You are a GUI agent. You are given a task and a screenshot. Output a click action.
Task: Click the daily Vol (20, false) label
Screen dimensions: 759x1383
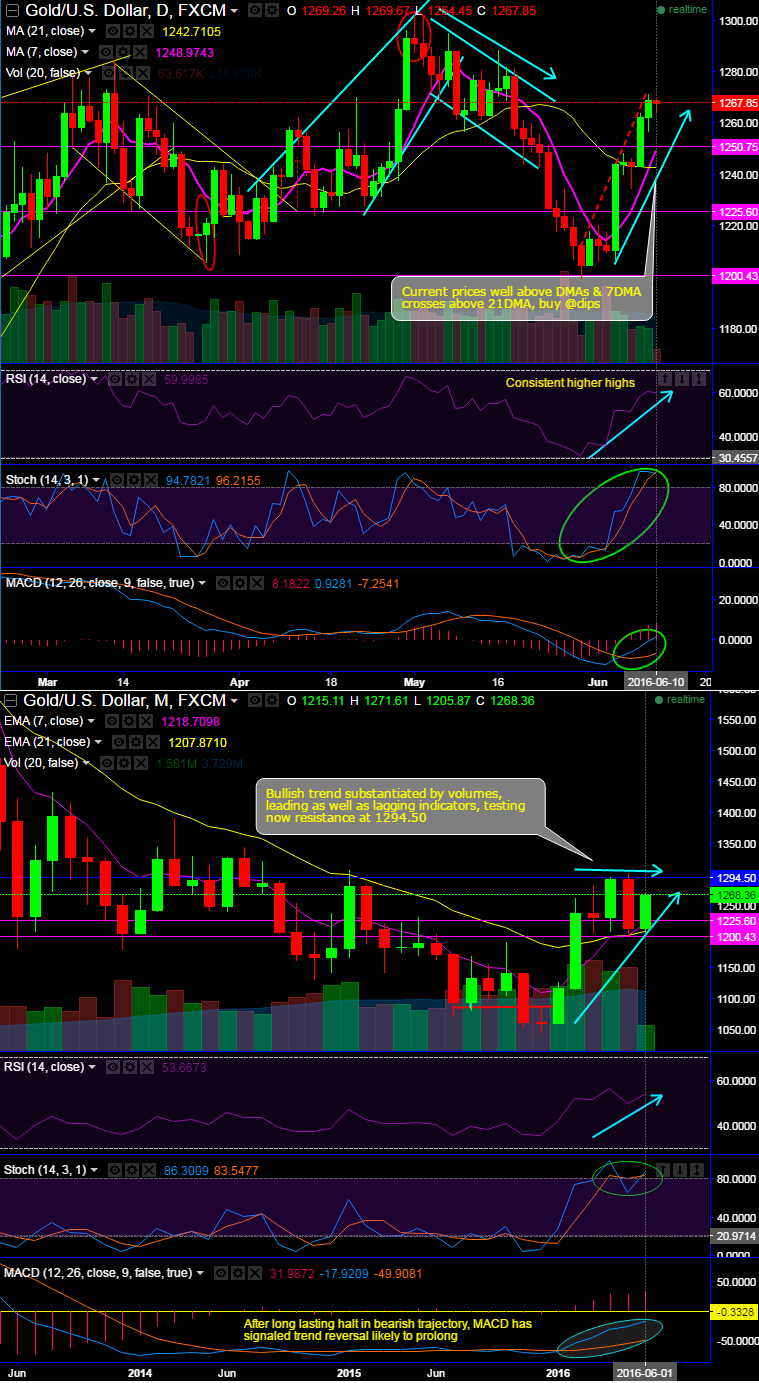click(43, 73)
